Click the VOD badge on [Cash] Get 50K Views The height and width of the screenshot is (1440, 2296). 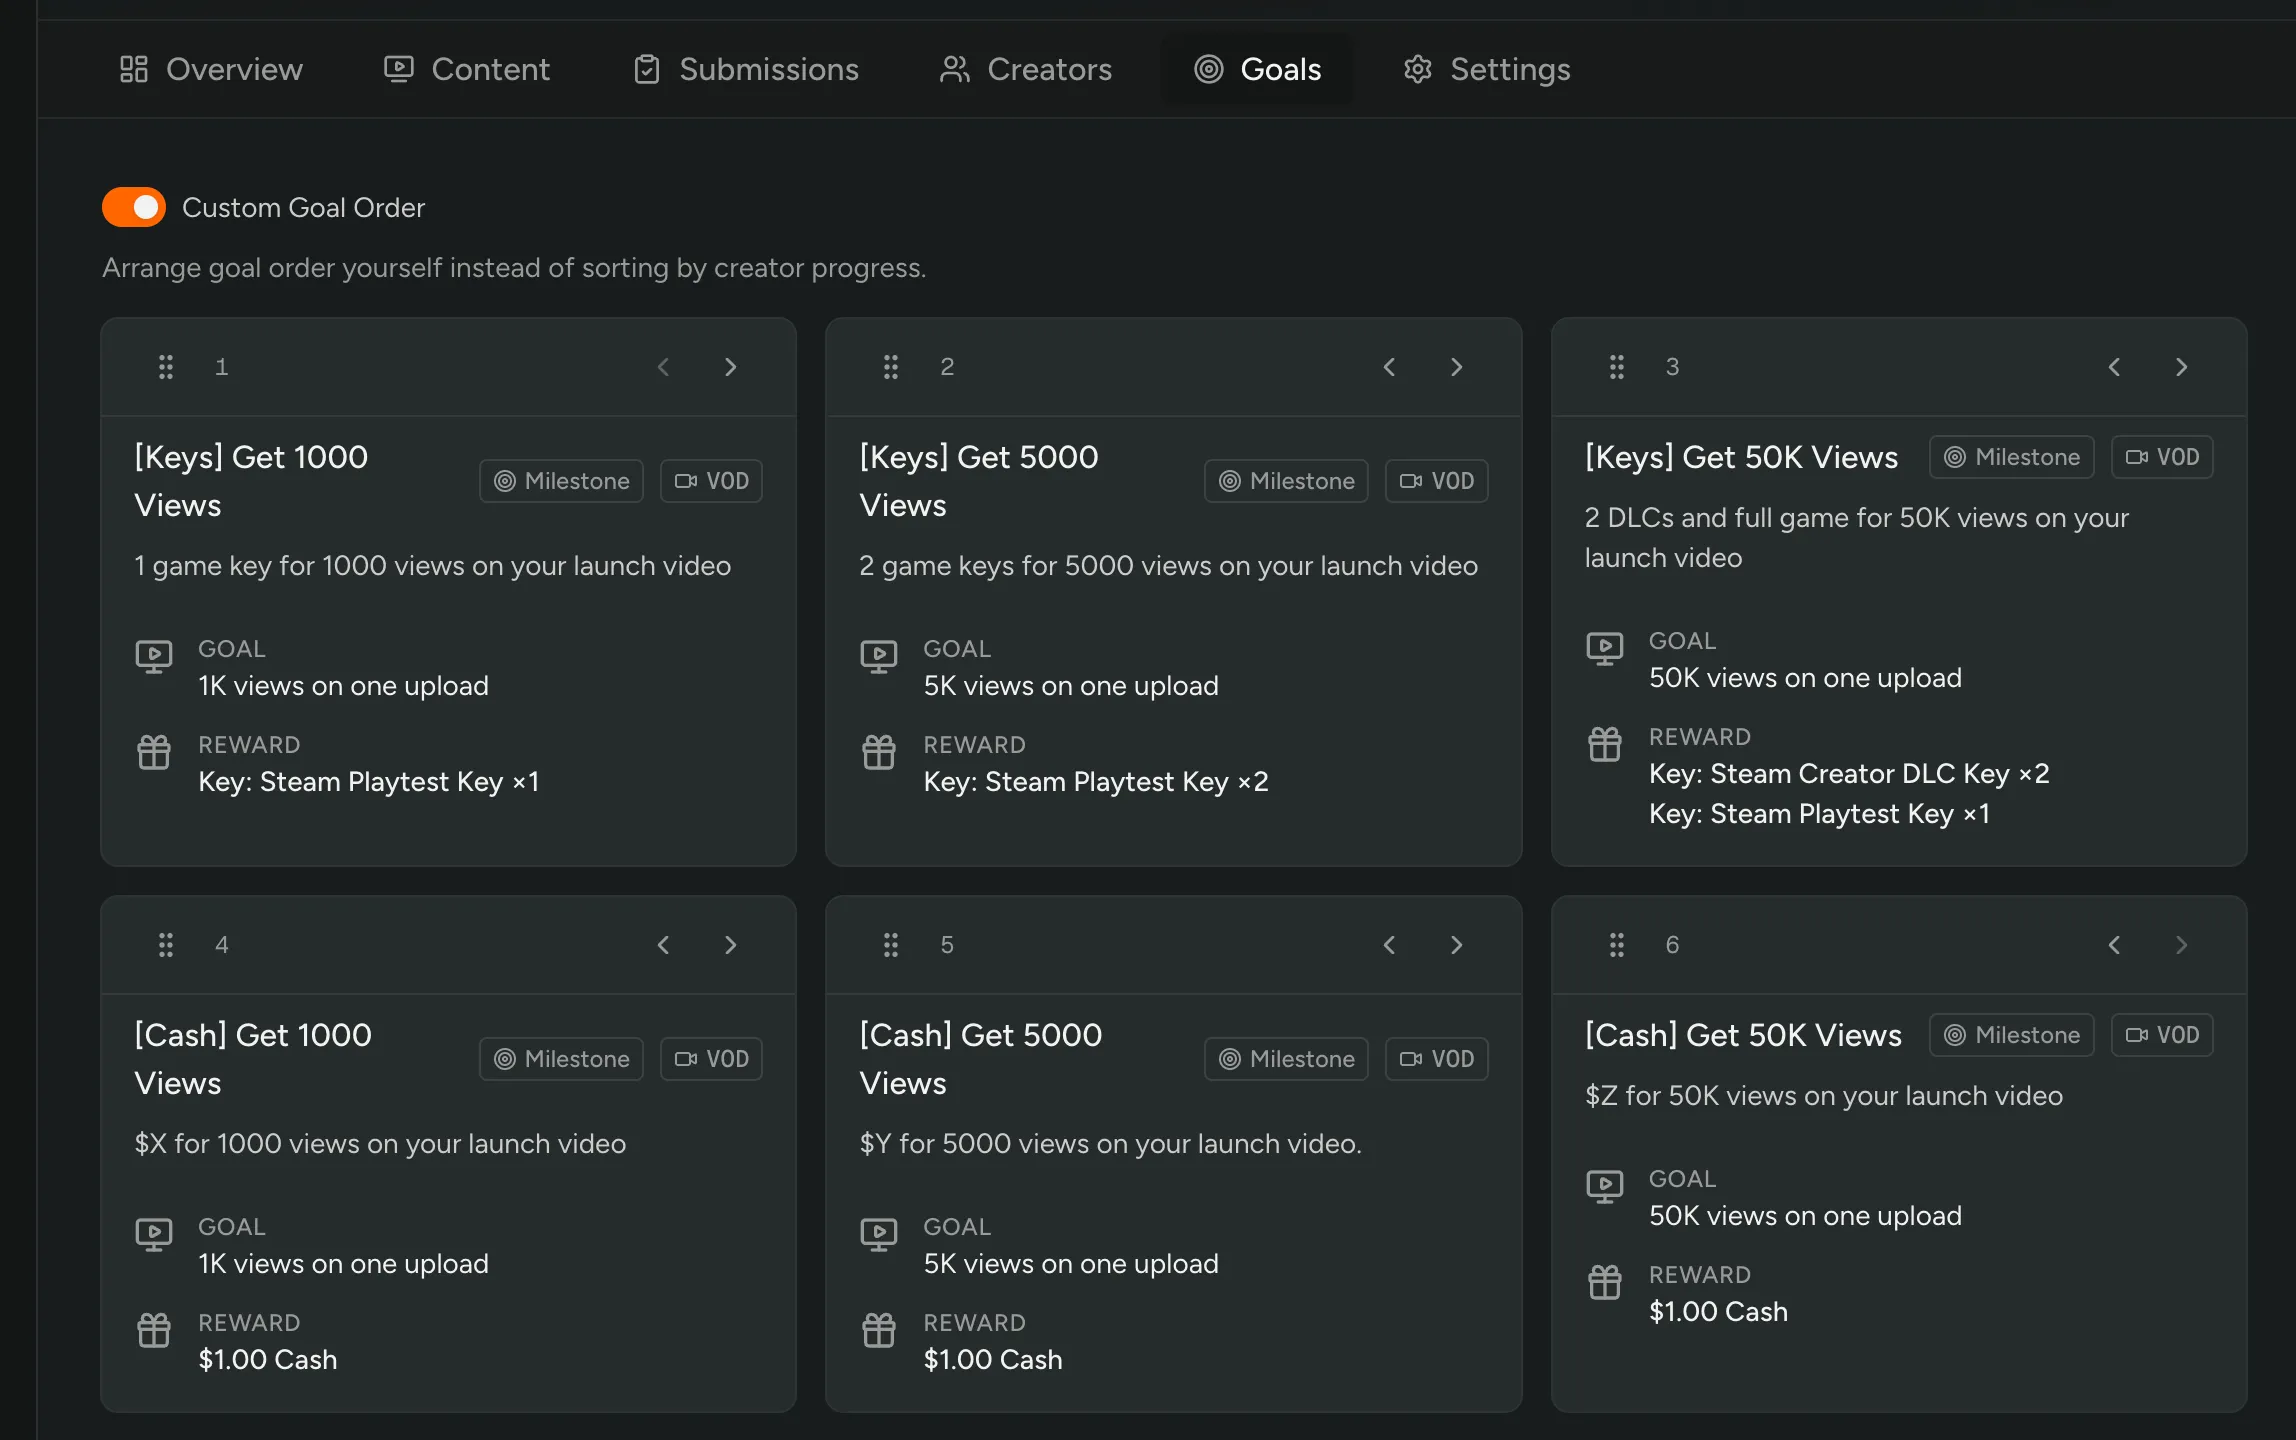(2162, 1035)
